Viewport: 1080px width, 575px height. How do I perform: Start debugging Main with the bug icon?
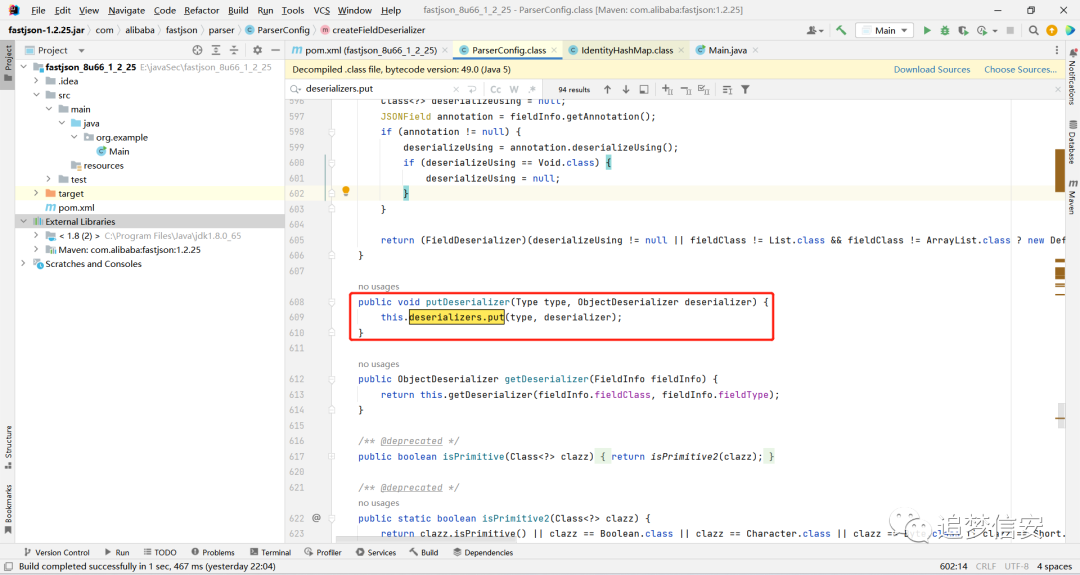(x=945, y=30)
